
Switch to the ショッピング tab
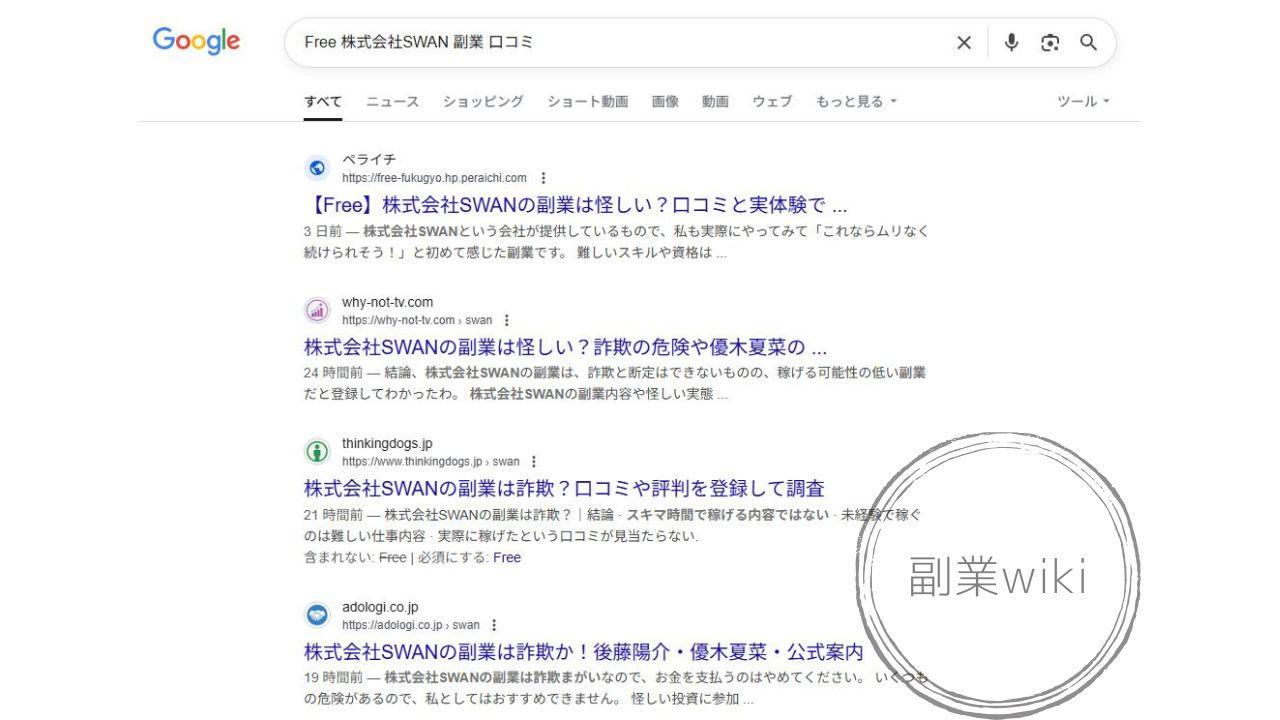[483, 101]
